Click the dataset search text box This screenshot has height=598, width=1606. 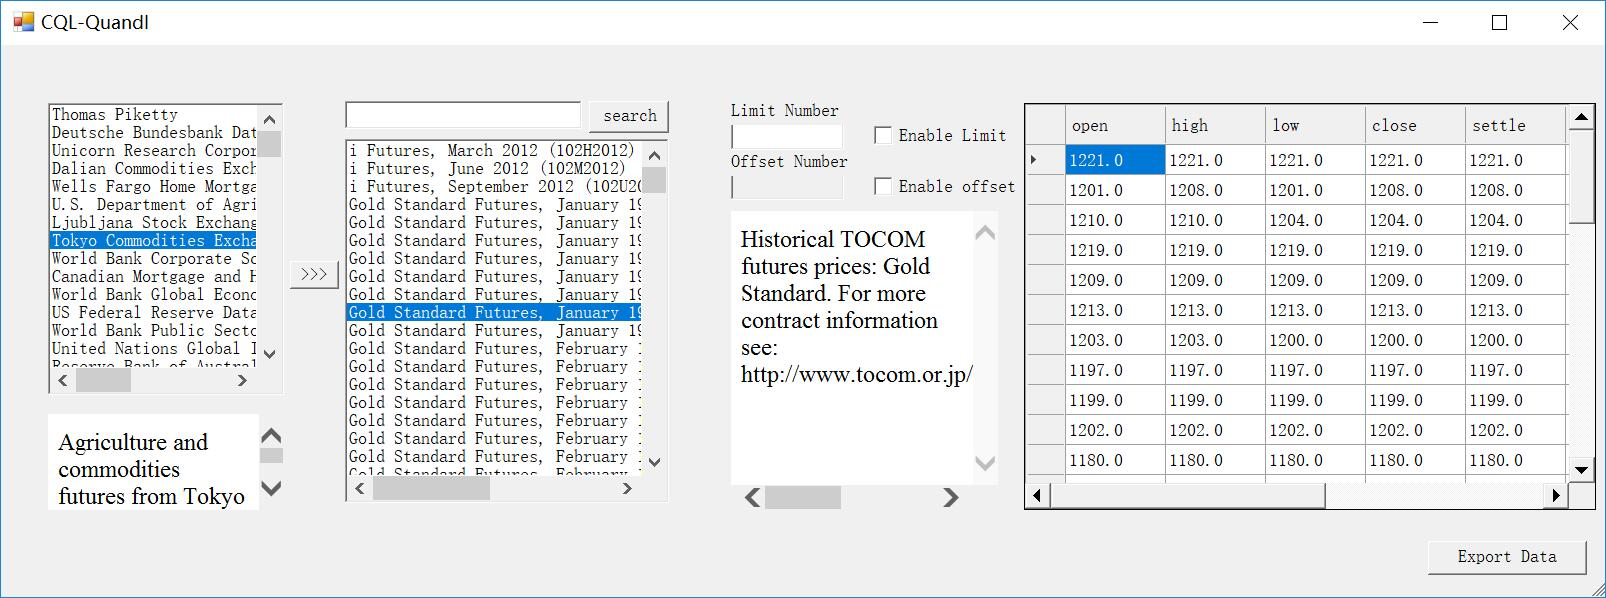[463, 115]
